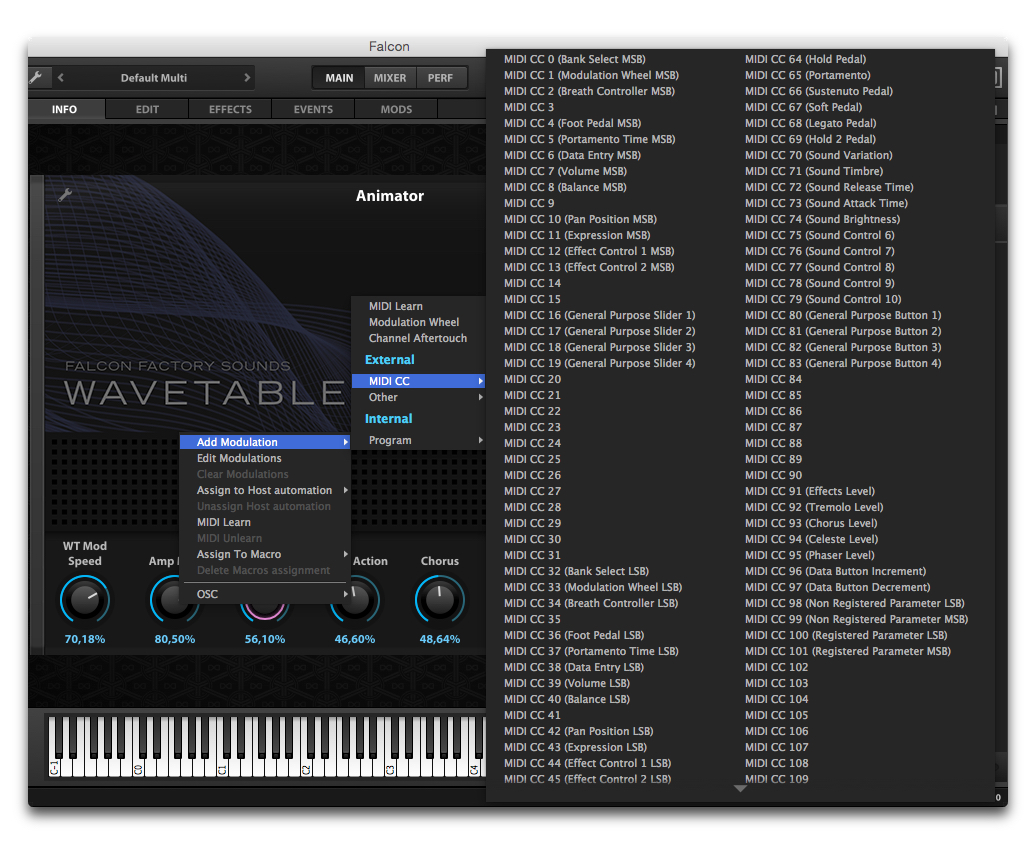1036x843 pixels.
Task: Click the WT Mod Speed value 70,18%
Action: point(85,639)
